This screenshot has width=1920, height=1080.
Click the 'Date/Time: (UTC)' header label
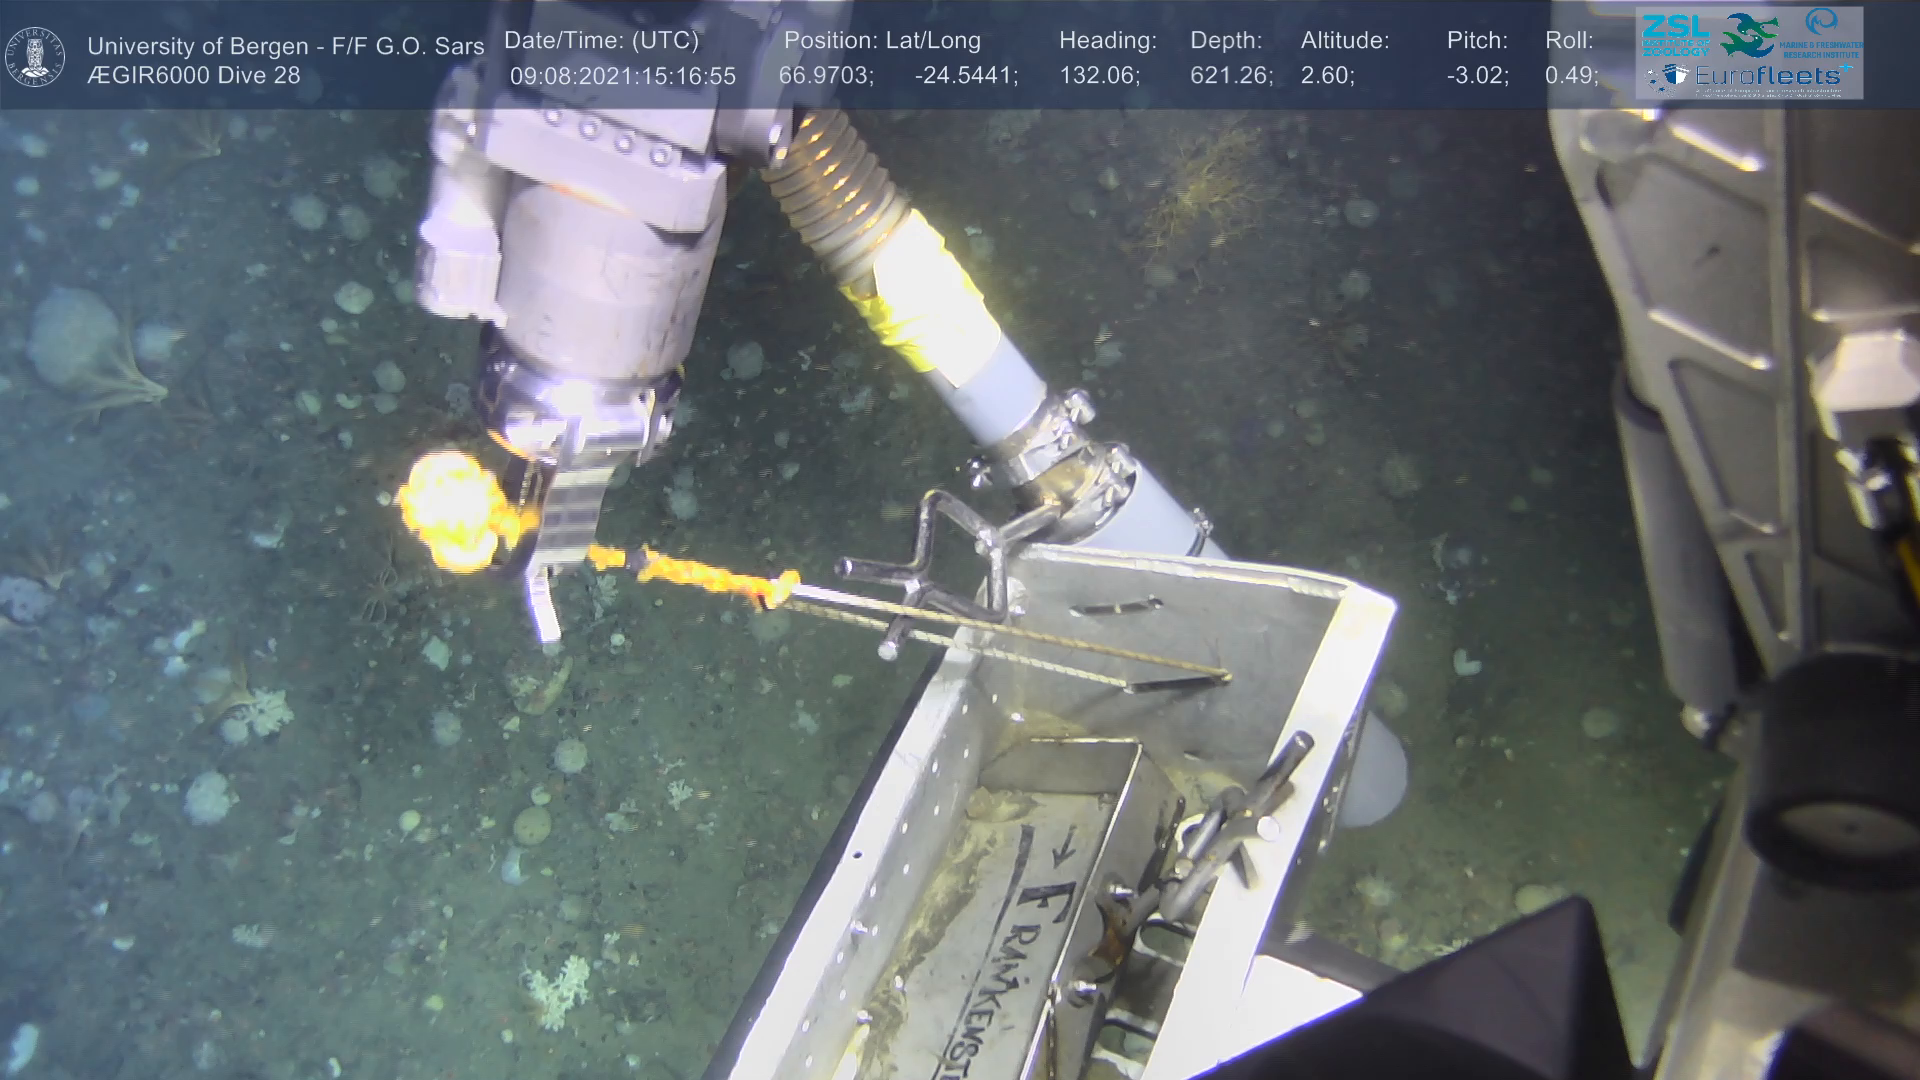(601, 41)
